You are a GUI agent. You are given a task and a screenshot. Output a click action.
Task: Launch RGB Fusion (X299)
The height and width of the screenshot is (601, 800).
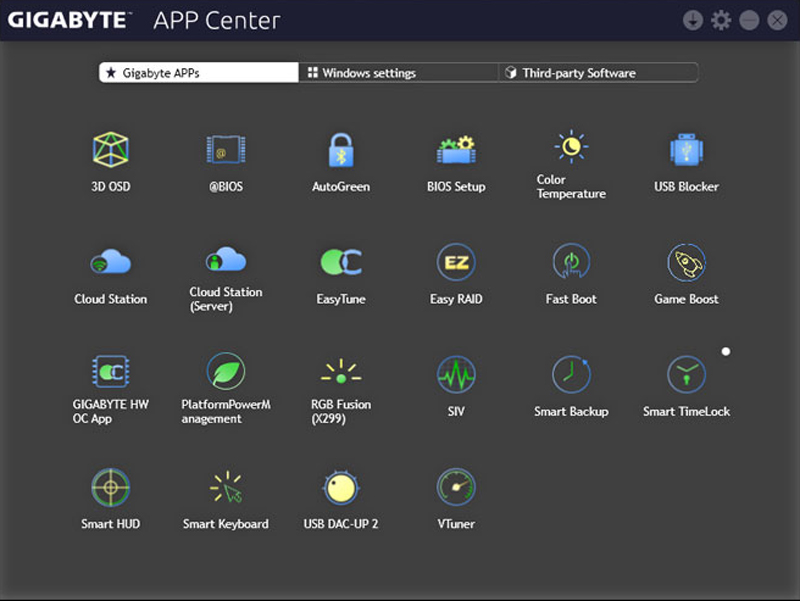341,374
